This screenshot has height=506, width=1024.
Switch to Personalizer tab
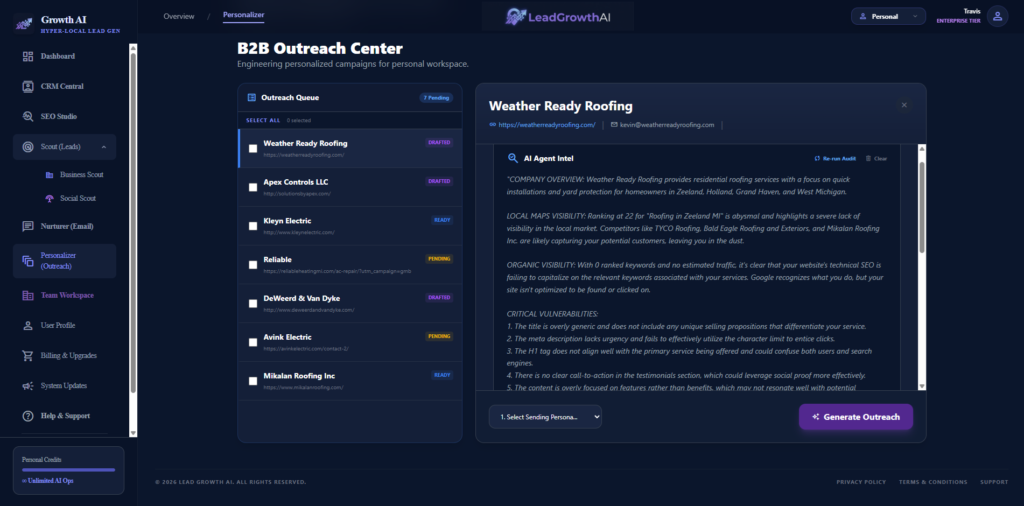tap(244, 14)
